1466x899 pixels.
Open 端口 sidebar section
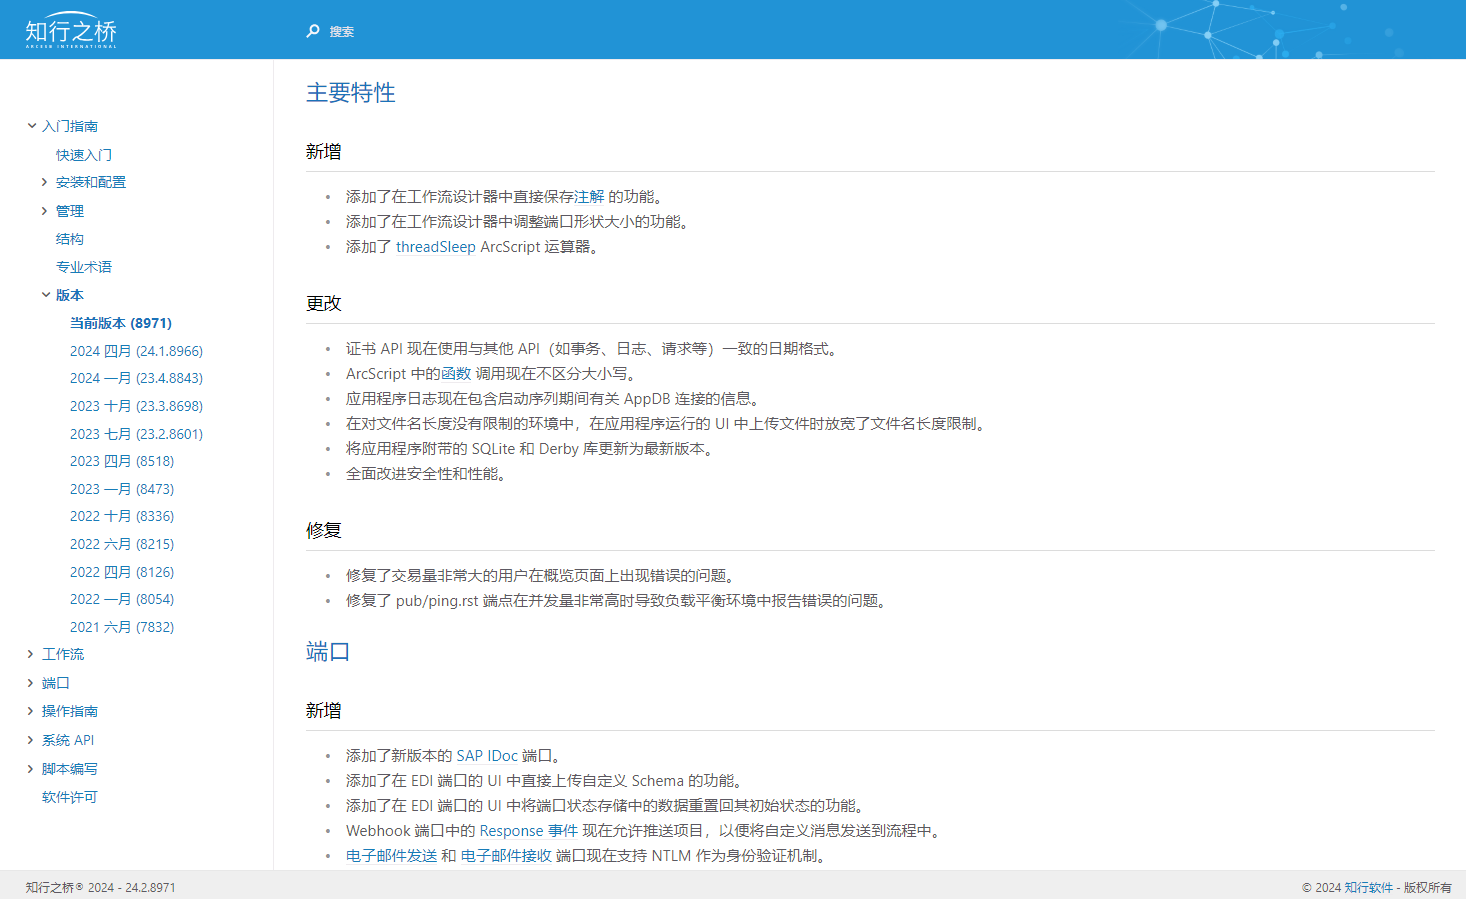(56, 683)
